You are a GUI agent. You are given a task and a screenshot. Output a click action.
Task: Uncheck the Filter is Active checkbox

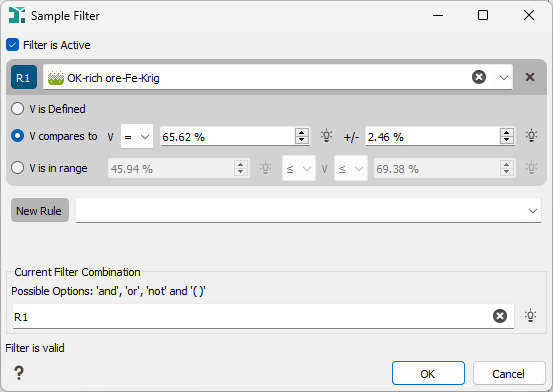pos(12,45)
